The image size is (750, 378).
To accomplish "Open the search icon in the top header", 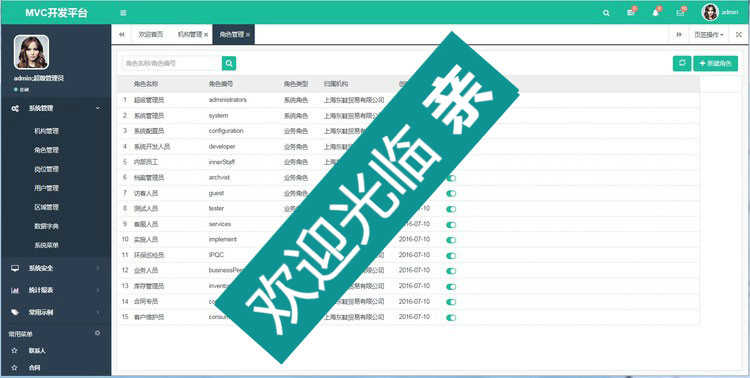I will [x=606, y=13].
